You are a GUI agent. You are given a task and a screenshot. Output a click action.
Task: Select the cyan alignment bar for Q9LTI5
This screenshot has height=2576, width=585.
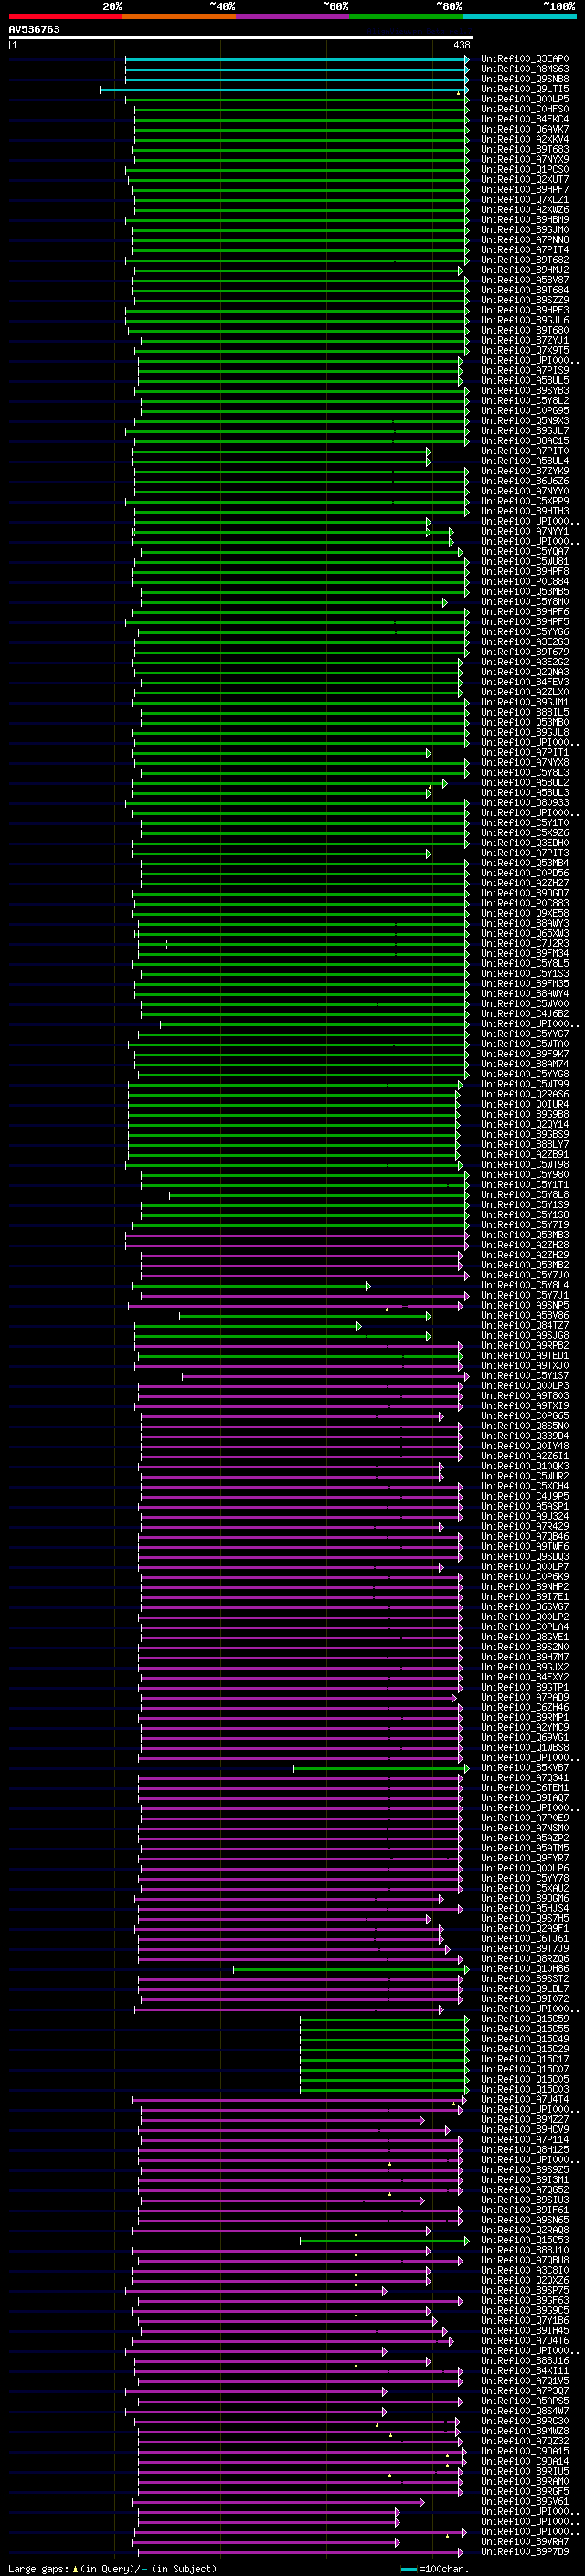284,89
